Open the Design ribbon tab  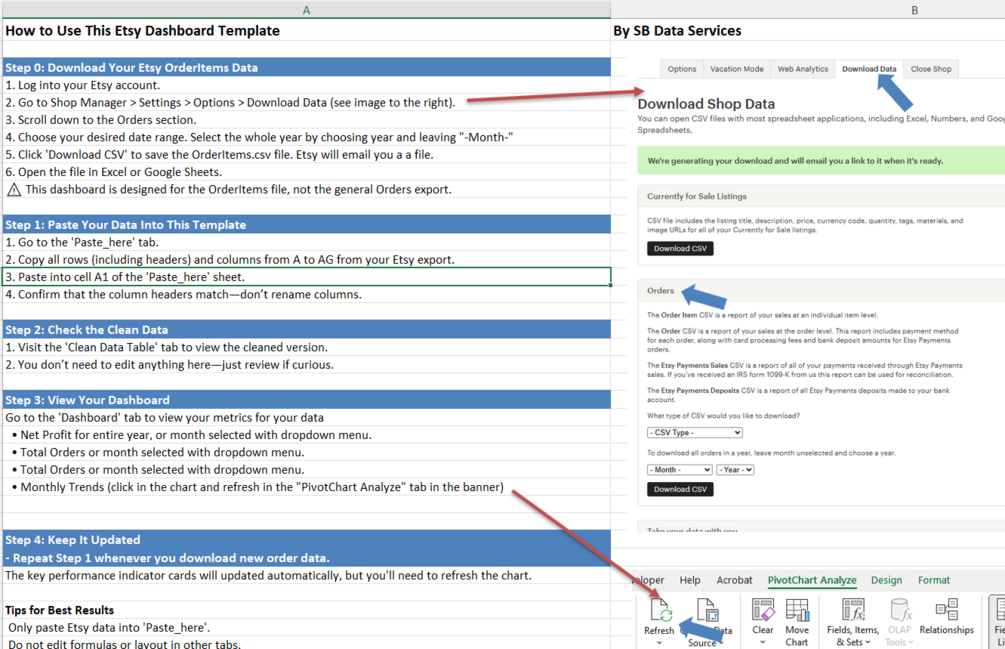886,580
